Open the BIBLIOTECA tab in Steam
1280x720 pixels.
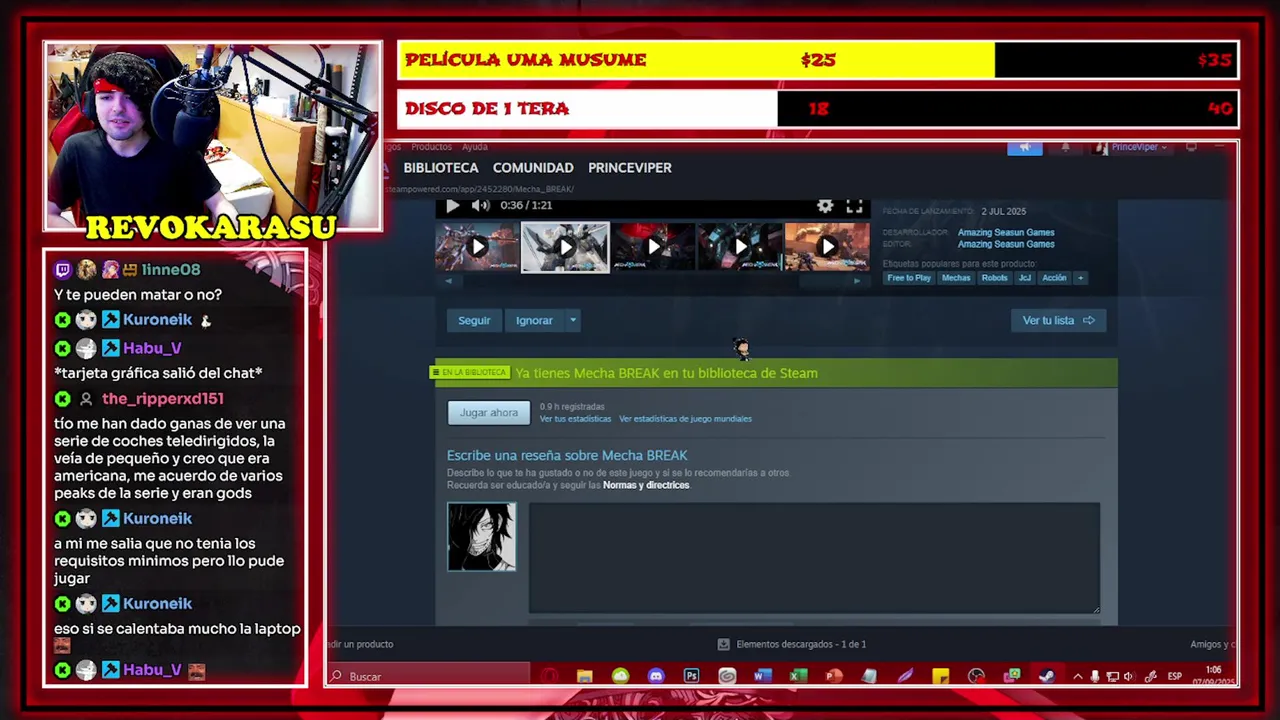click(441, 168)
